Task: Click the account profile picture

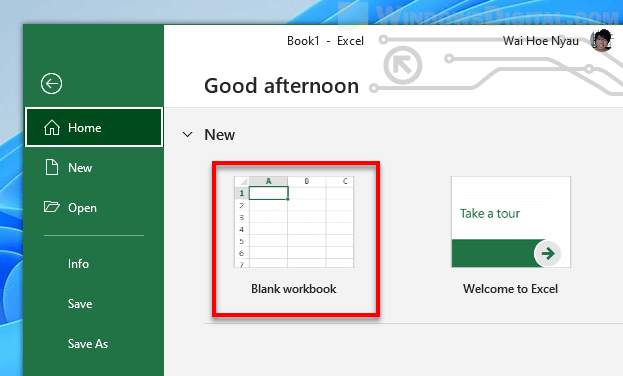Action: point(602,40)
